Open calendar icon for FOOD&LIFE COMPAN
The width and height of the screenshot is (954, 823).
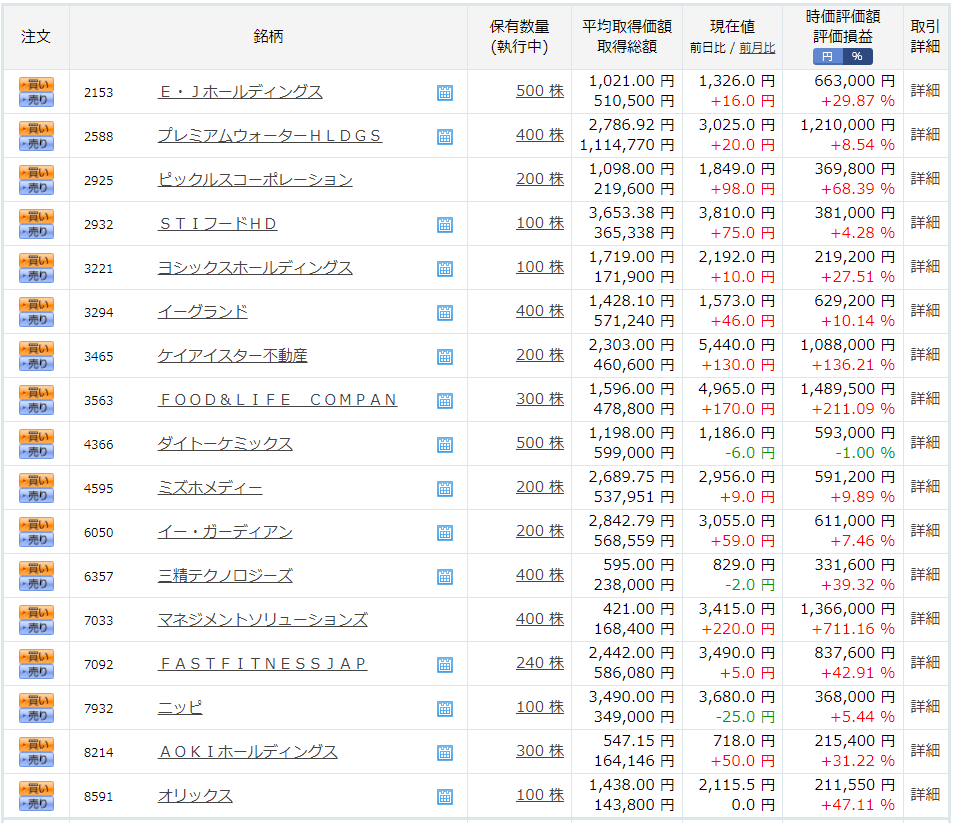click(x=445, y=401)
